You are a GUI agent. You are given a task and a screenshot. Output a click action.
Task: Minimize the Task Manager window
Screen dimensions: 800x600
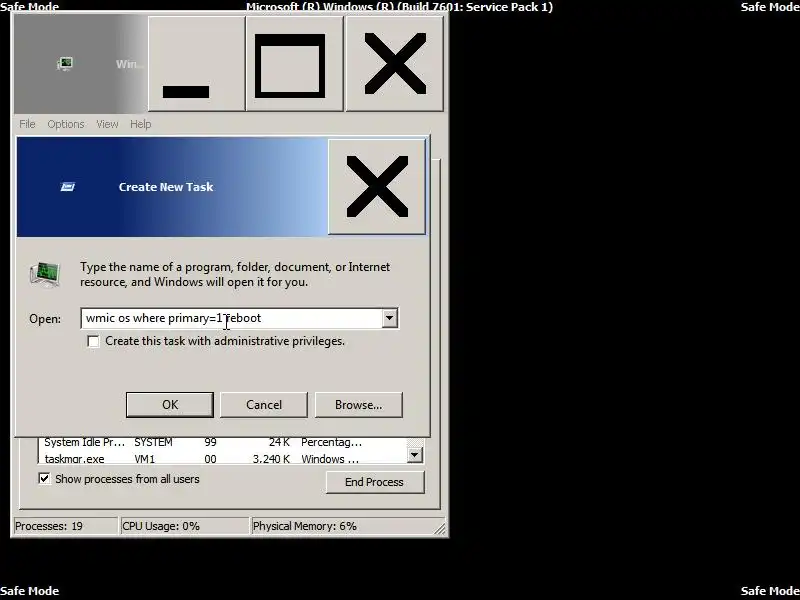tap(196, 64)
